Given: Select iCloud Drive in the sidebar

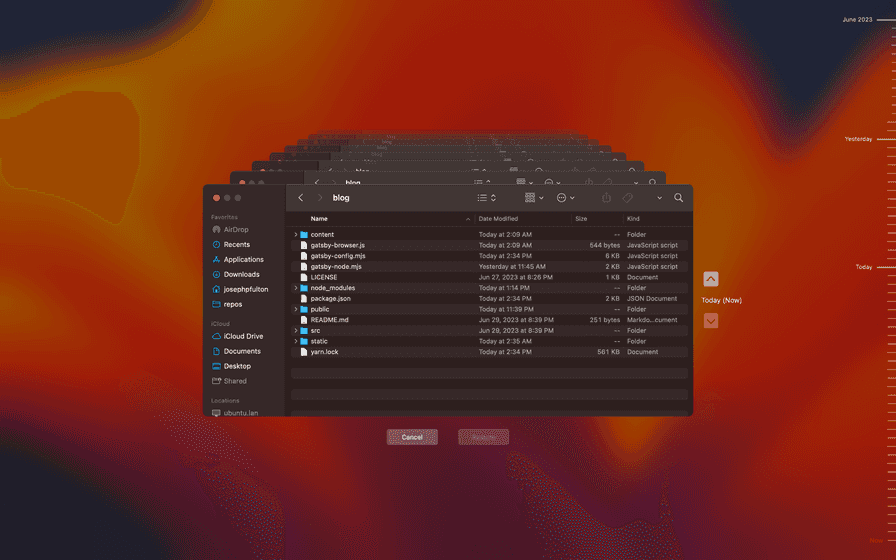Looking at the screenshot, I should click(x=243, y=336).
